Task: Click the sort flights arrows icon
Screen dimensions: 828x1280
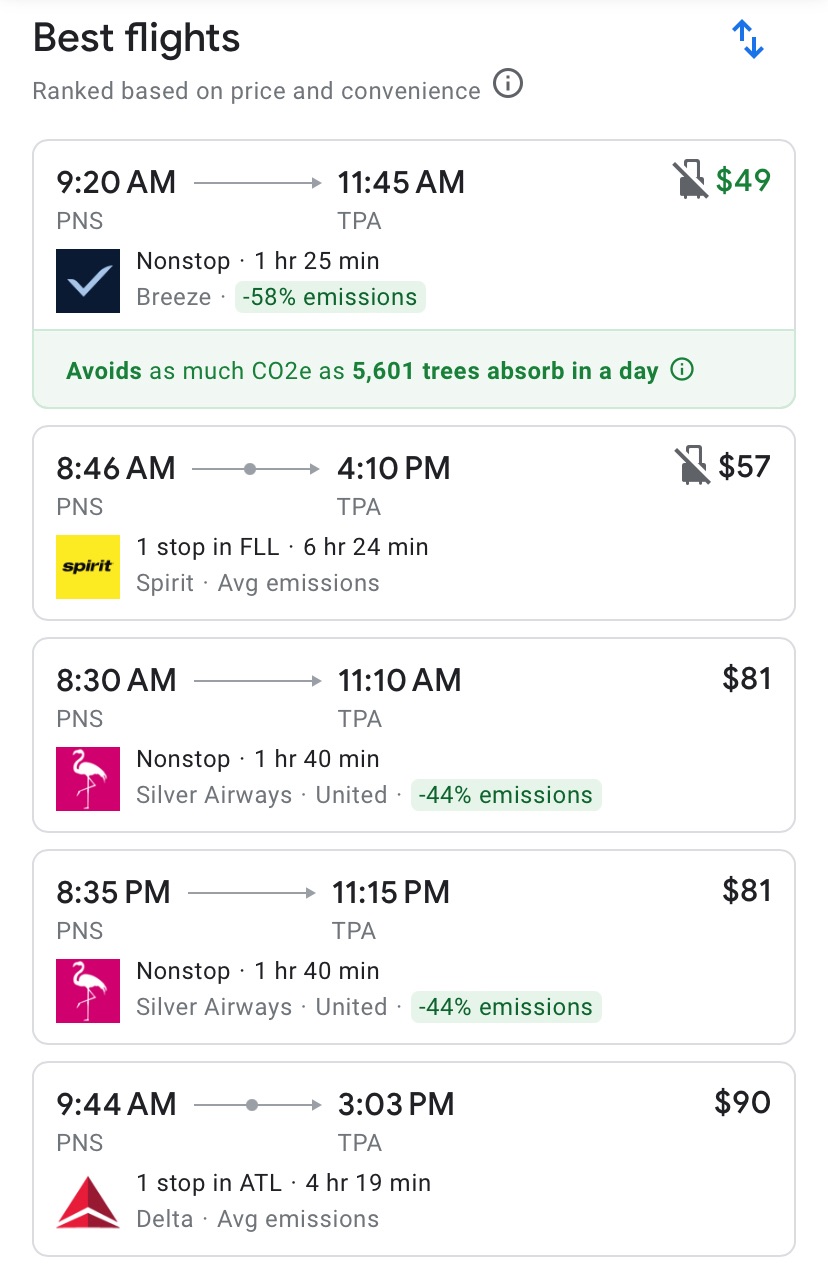Action: coord(747,40)
